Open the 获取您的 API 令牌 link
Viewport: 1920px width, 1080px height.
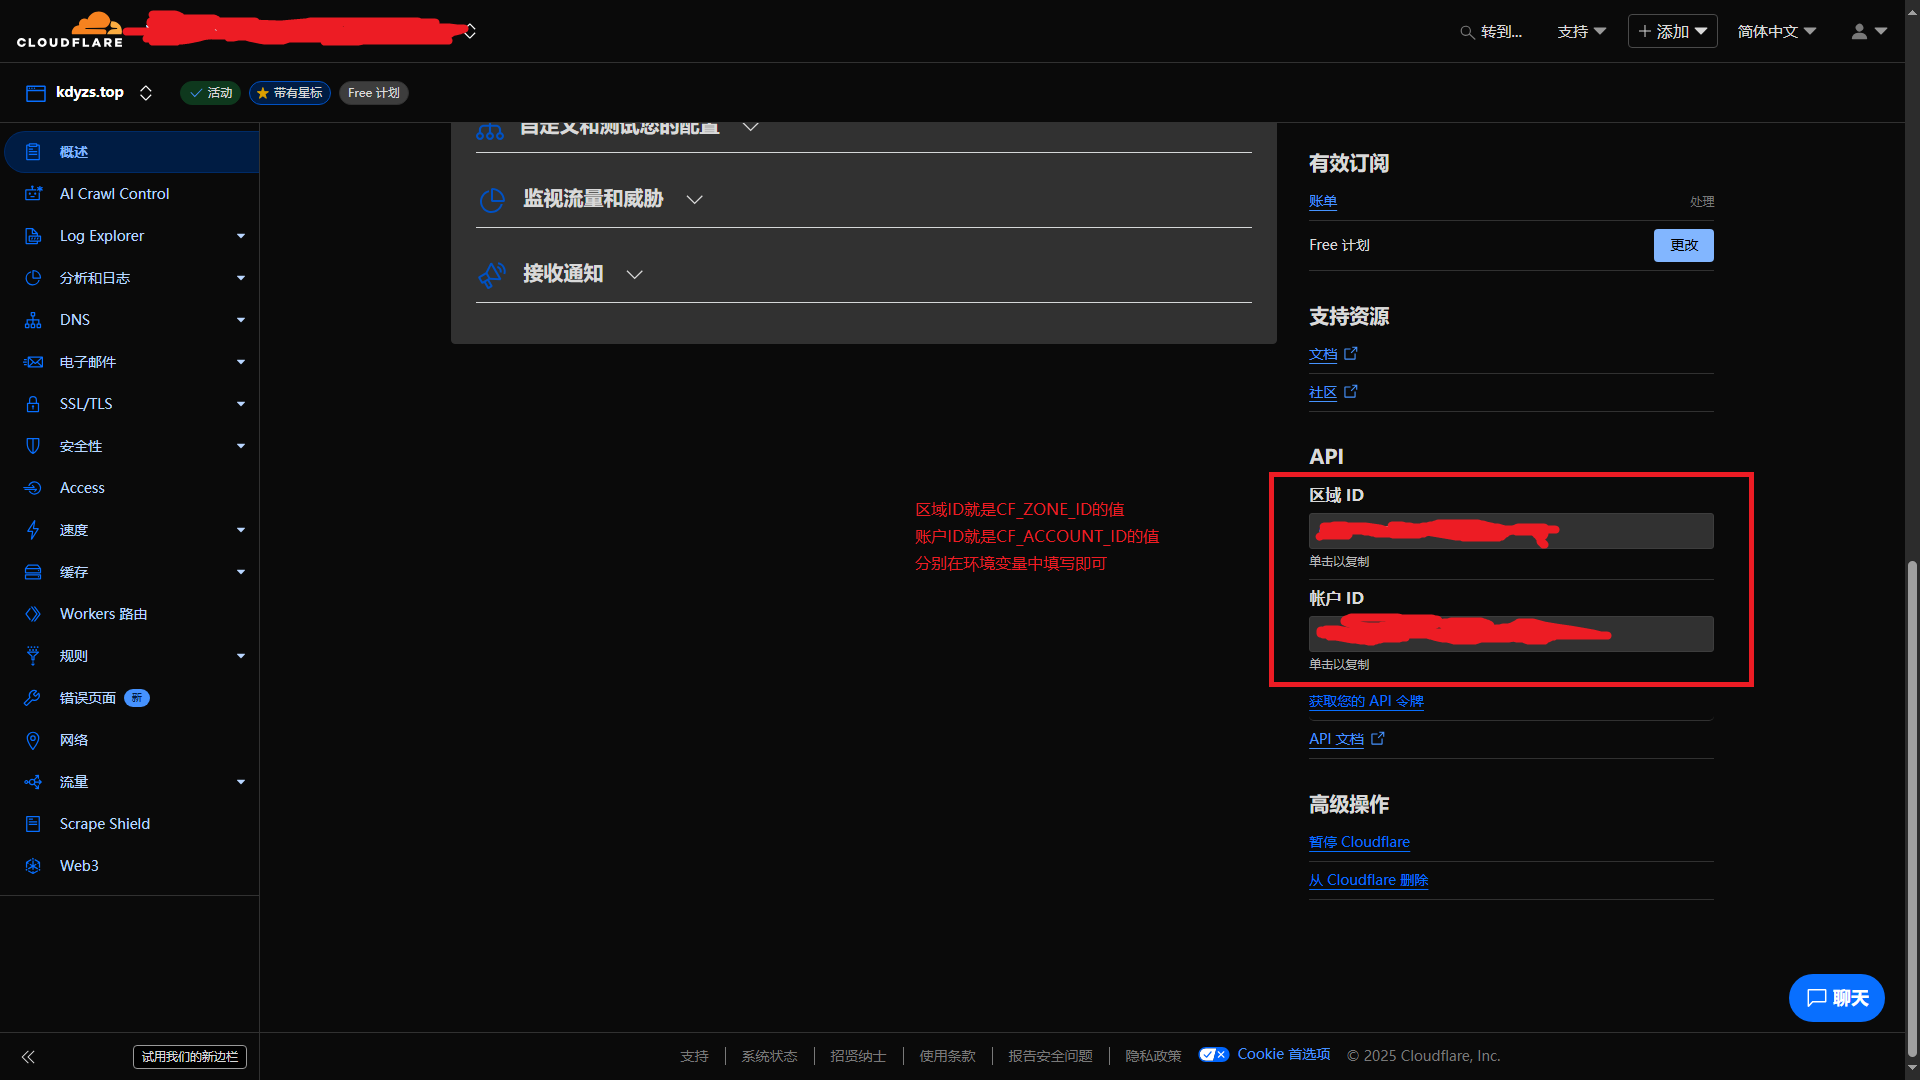pos(1366,701)
